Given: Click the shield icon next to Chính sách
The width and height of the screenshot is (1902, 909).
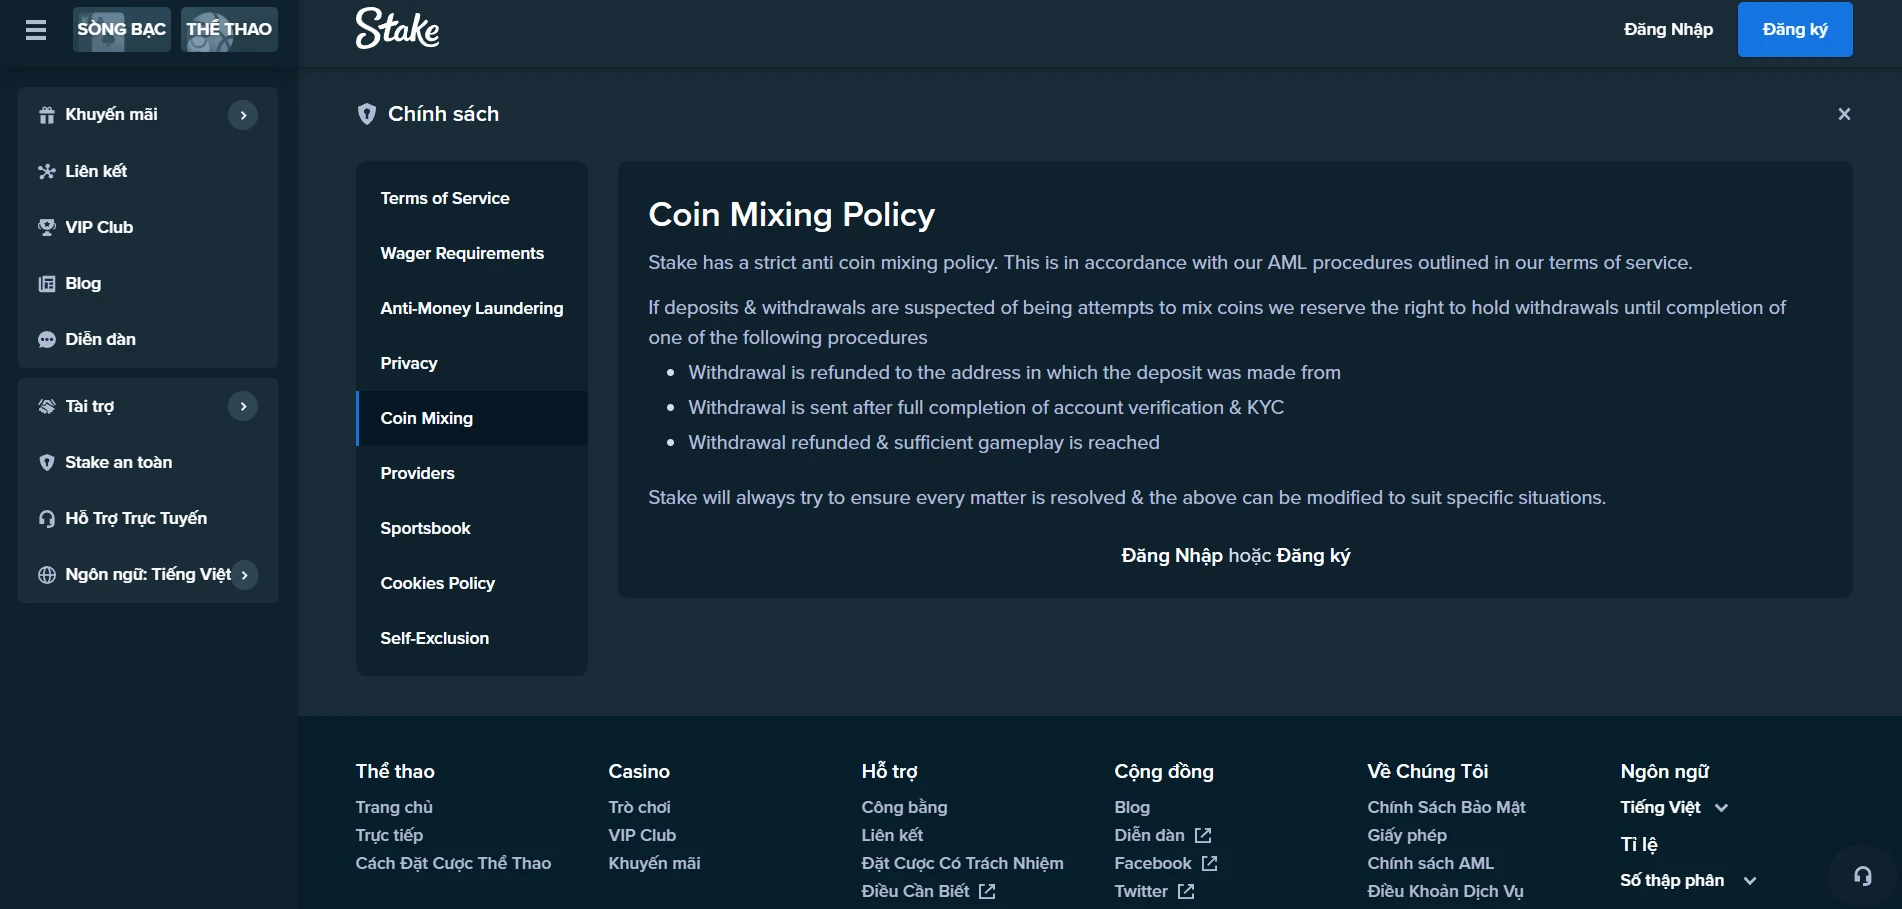Looking at the screenshot, I should click(x=367, y=114).
